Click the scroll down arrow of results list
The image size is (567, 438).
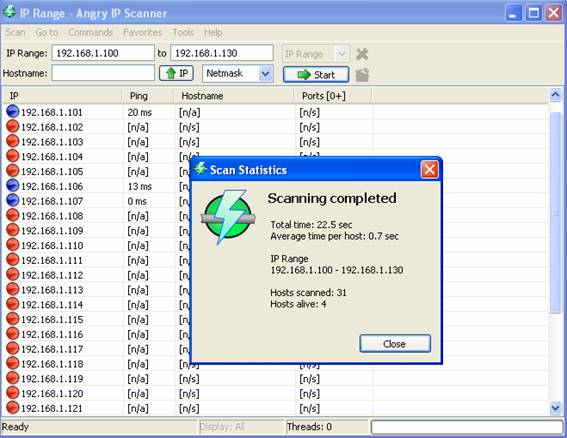pyautogui.click(x=555, y=408)
